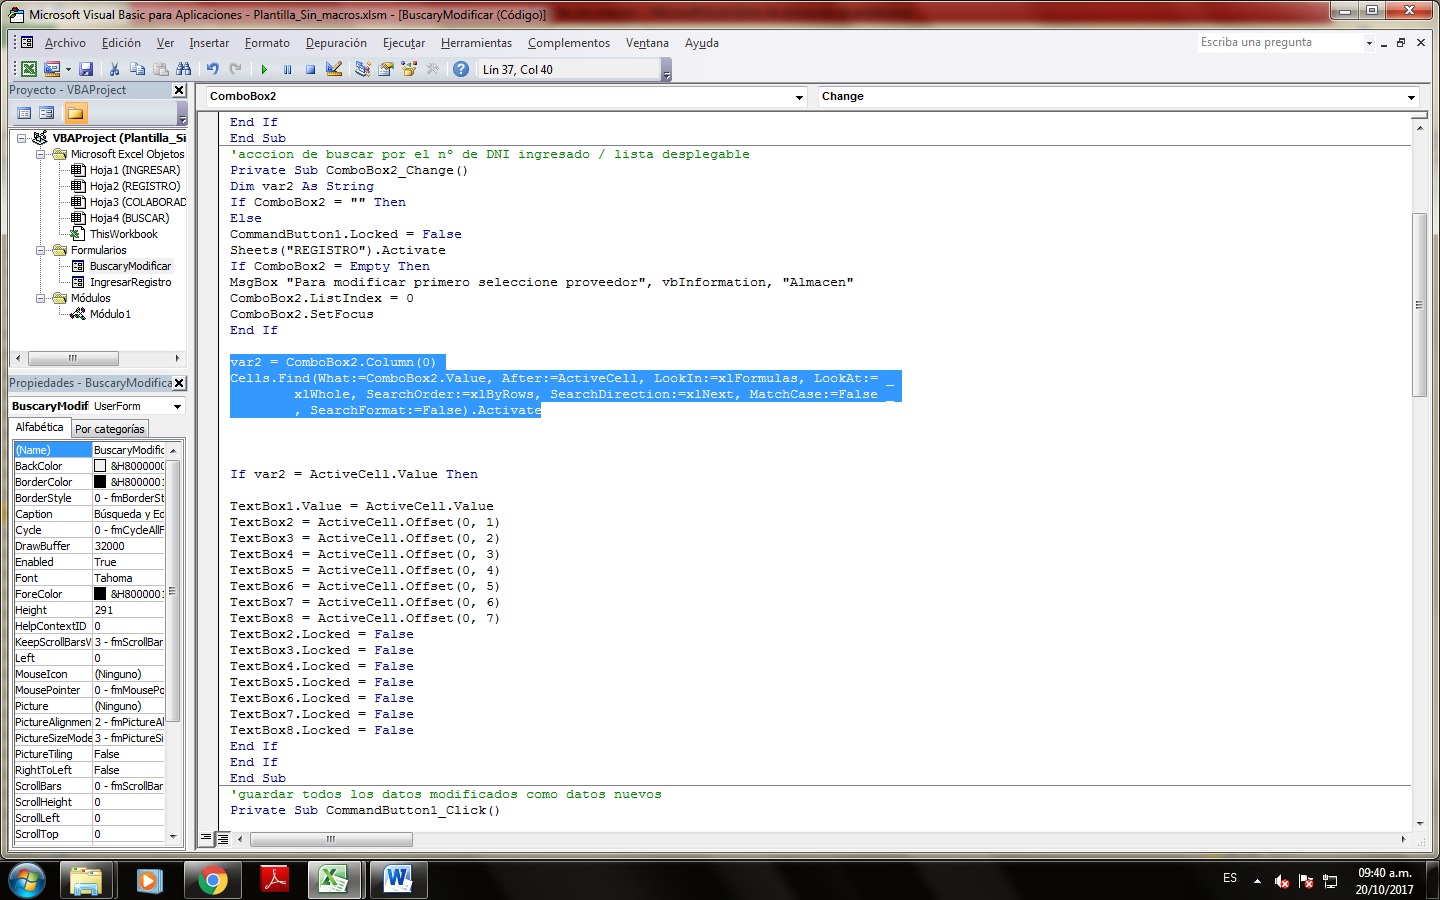1440x900 pixels.
Task: Collapse the VBAProject root node
Action: (x=21, y=138)
